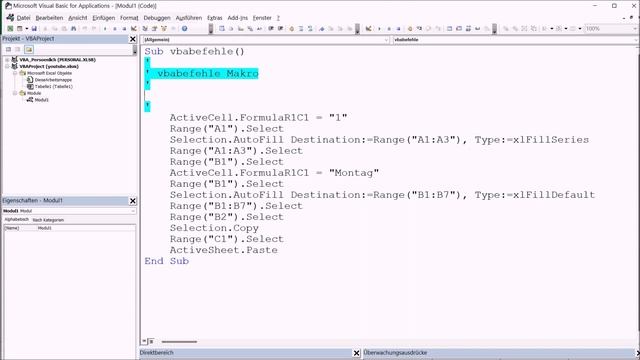This screenshot has width=640, height=360.
Task: Click the Uncomment Block icon
Action: click(x=310, y=29)
